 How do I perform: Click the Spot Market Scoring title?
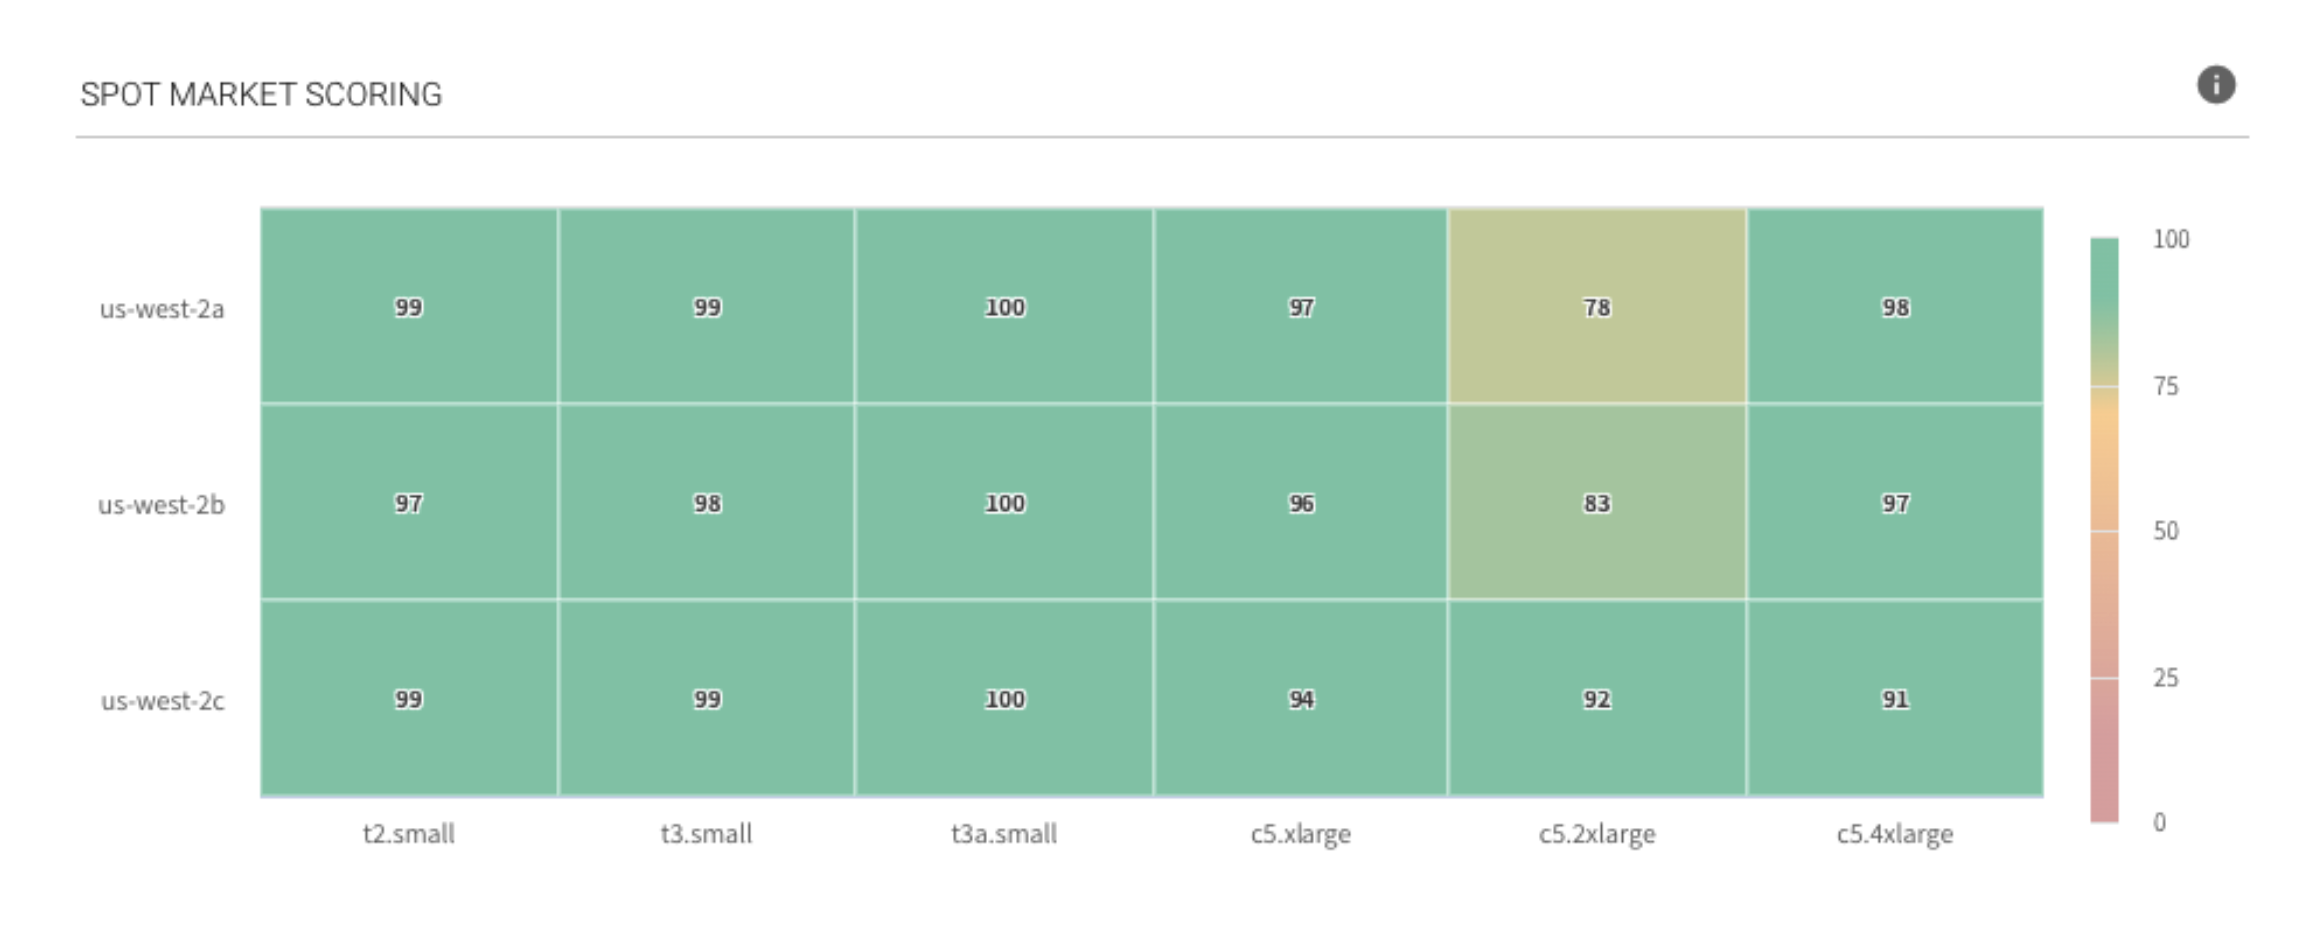point(261,94)
